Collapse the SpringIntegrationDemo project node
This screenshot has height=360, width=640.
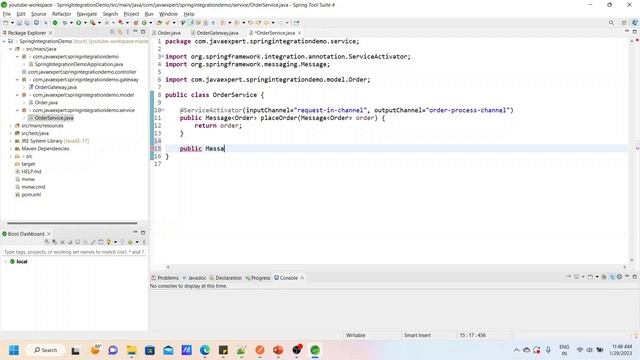(4, 41)
